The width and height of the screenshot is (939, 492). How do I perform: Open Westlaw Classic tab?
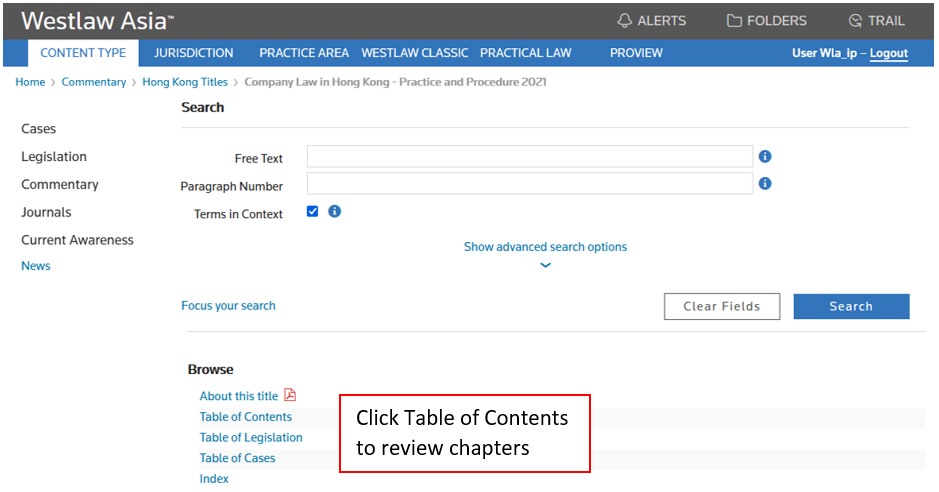point(414,53)
